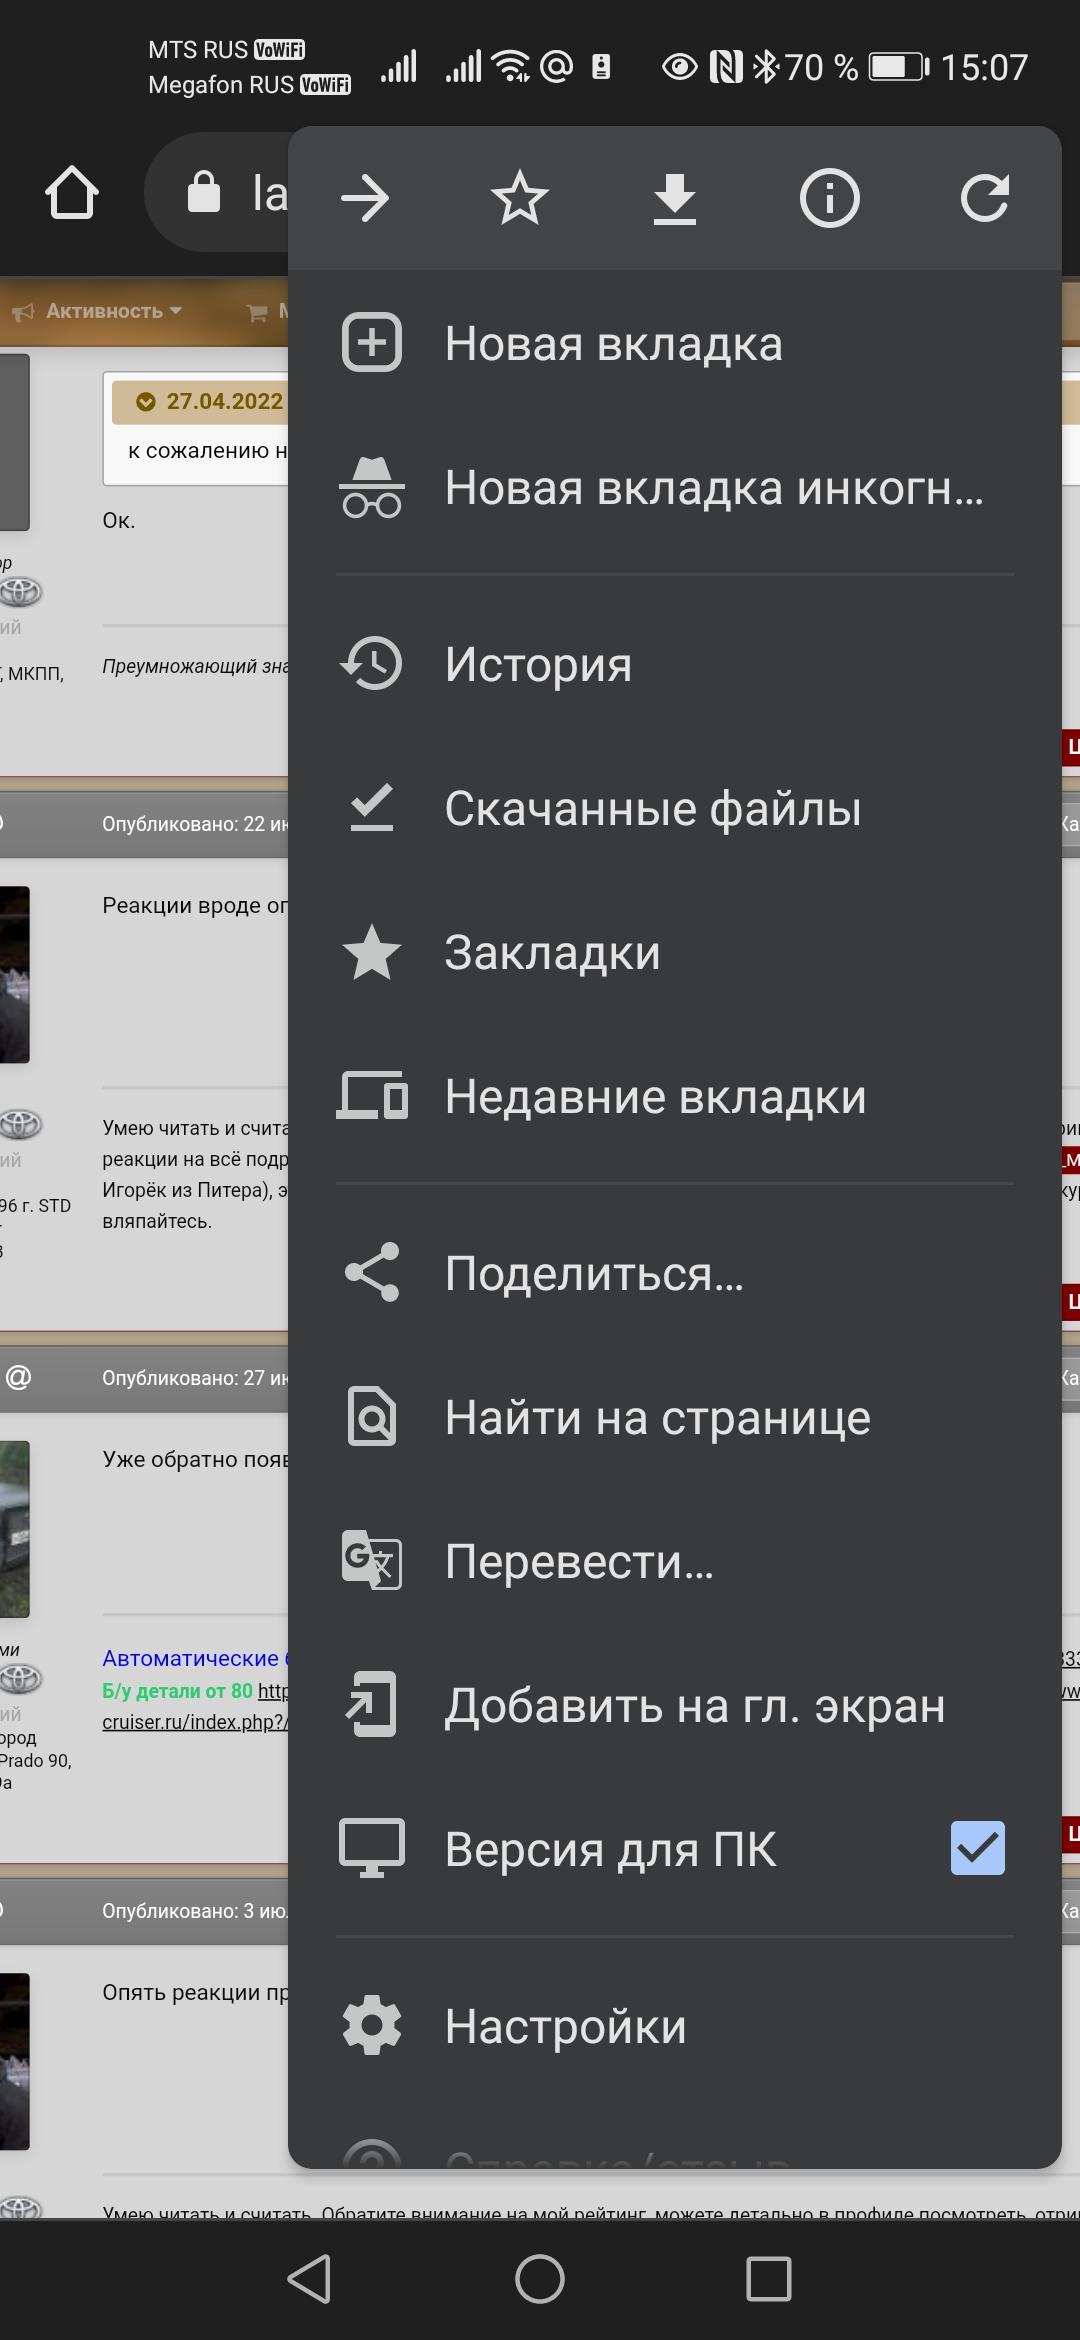Viewport: 1080px width, 2340px height.
Task: Tap the filled star icon beside Закладки
Action: [x=372, y=952]
